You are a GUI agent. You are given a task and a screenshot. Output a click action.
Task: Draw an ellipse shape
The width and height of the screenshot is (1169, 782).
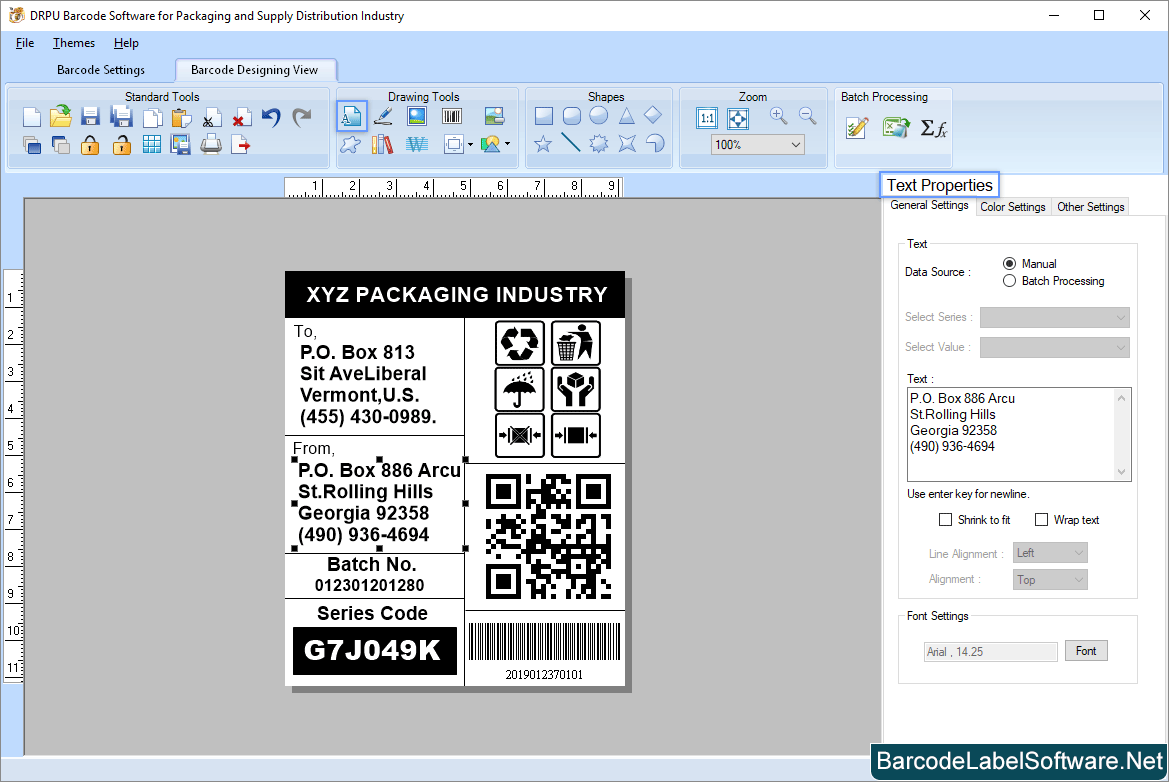(x=599, y=116)
